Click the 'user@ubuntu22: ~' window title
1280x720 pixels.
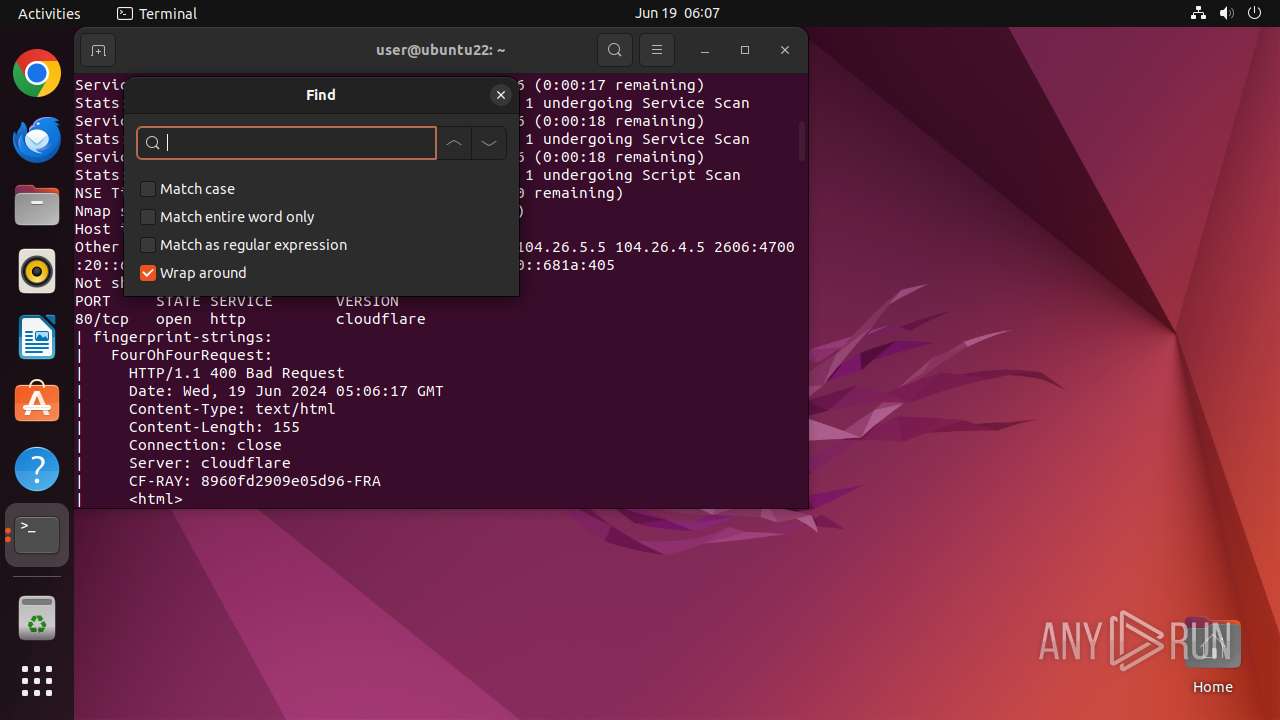point(441,50)
